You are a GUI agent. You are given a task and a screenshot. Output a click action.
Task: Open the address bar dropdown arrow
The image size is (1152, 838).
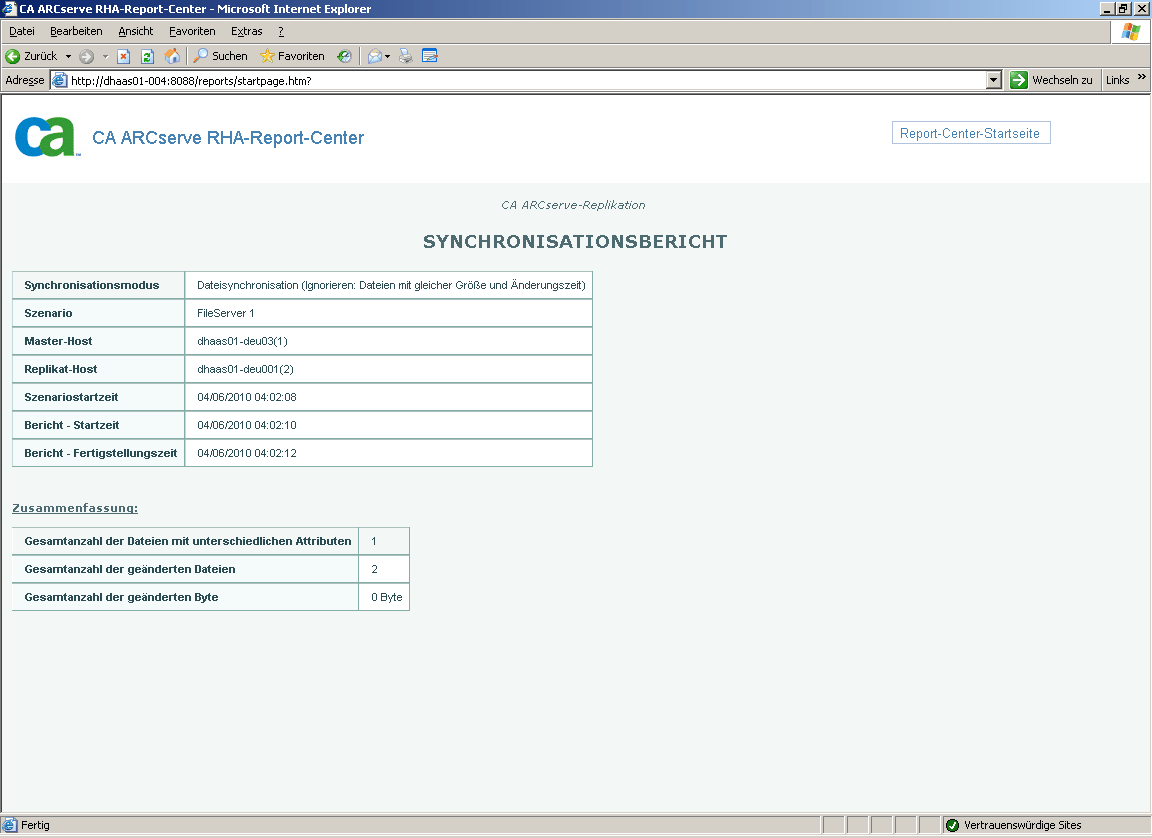pyautogui.click(x=993, y=80)
